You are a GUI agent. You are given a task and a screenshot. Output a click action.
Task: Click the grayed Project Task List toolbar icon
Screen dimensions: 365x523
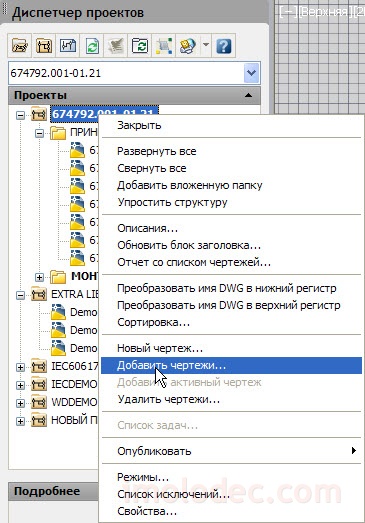(x=116, y=46)
